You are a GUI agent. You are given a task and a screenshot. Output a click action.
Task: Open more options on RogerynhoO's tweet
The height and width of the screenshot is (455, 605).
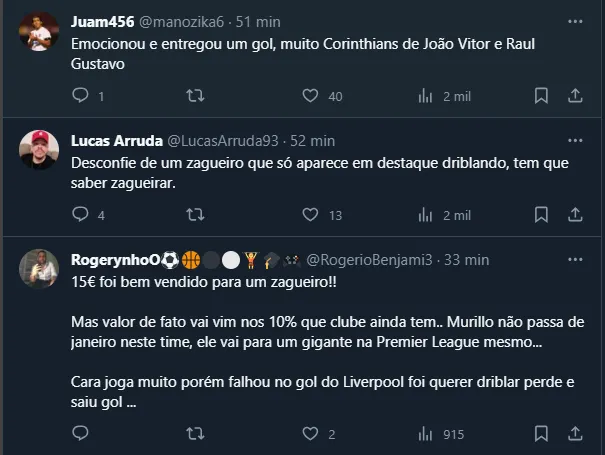tap(575, 259)
